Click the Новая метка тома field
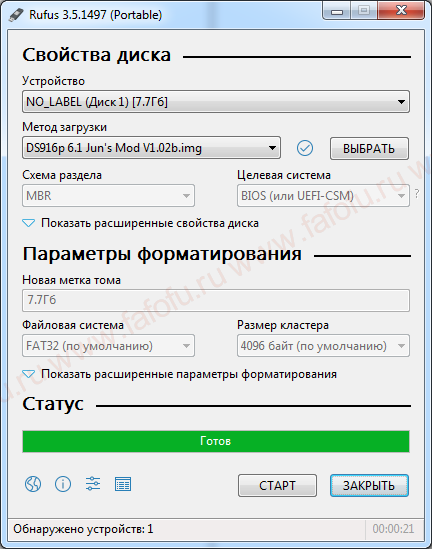 216,300
